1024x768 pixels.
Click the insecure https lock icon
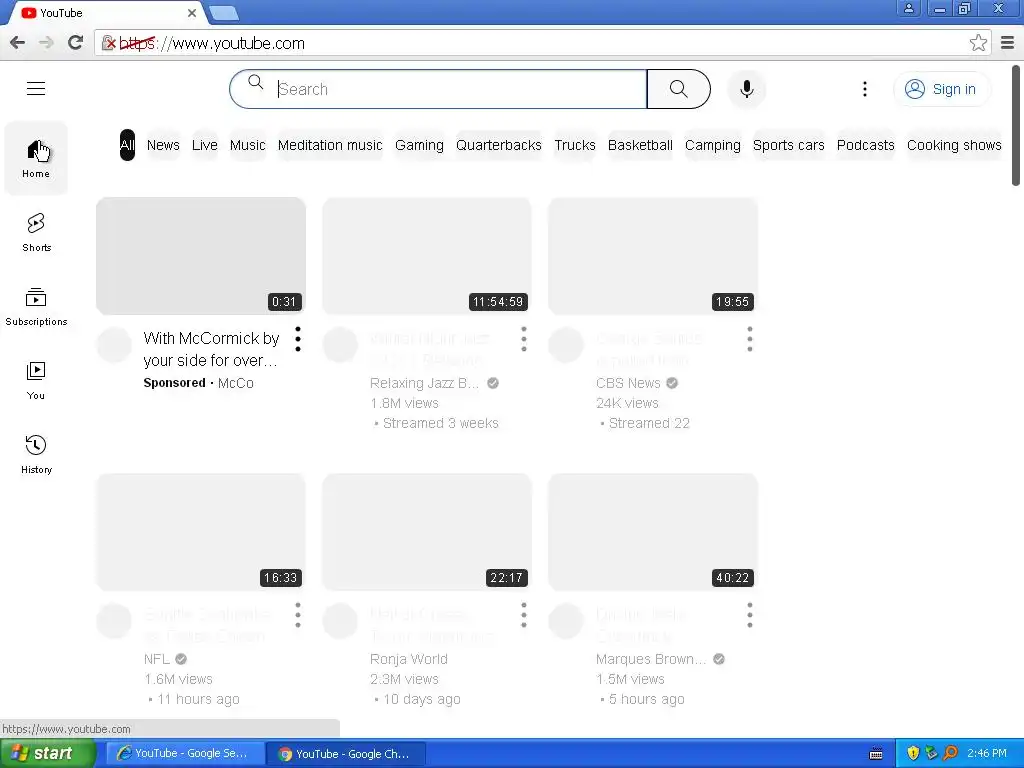click(108, 43)
